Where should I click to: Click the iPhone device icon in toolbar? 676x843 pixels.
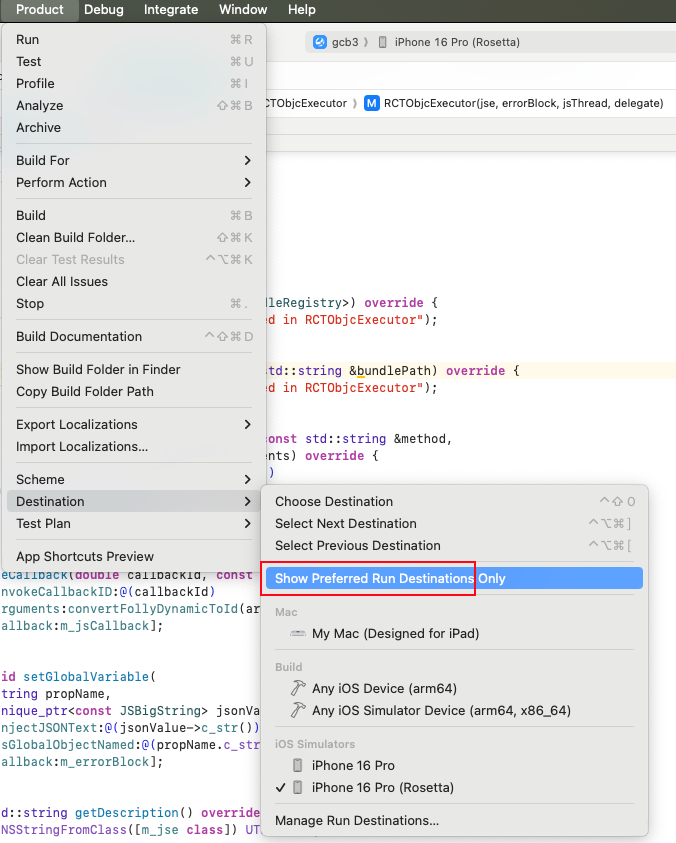click(x=382, y=42)
